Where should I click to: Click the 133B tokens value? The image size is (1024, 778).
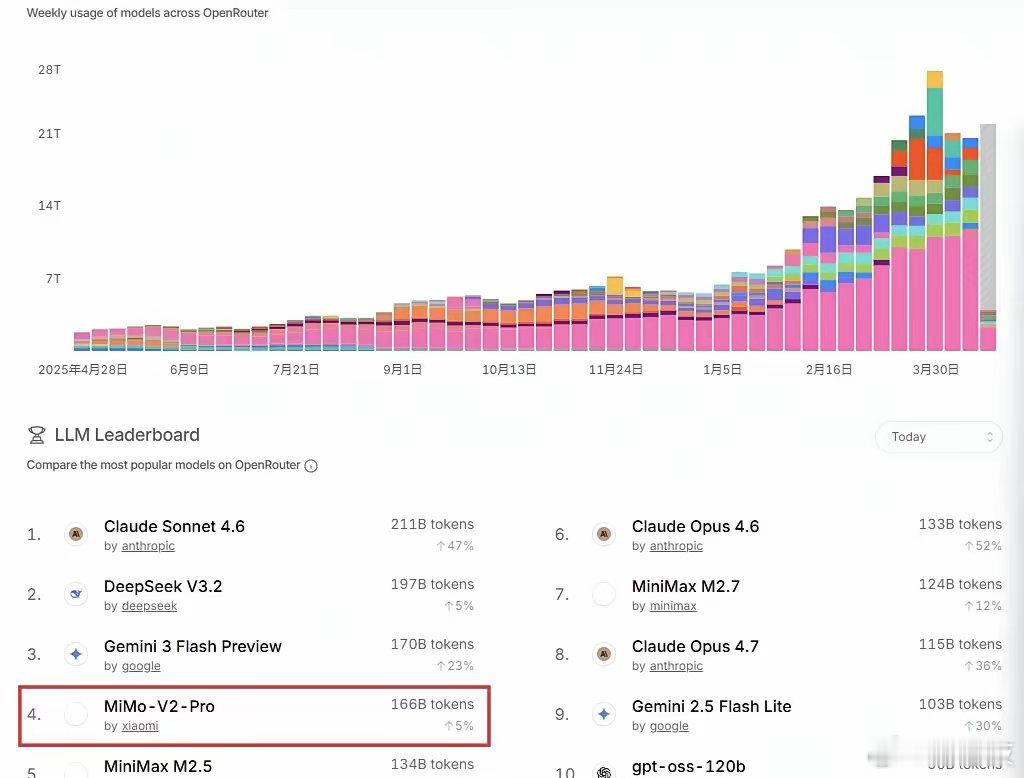tap(960, 525)
